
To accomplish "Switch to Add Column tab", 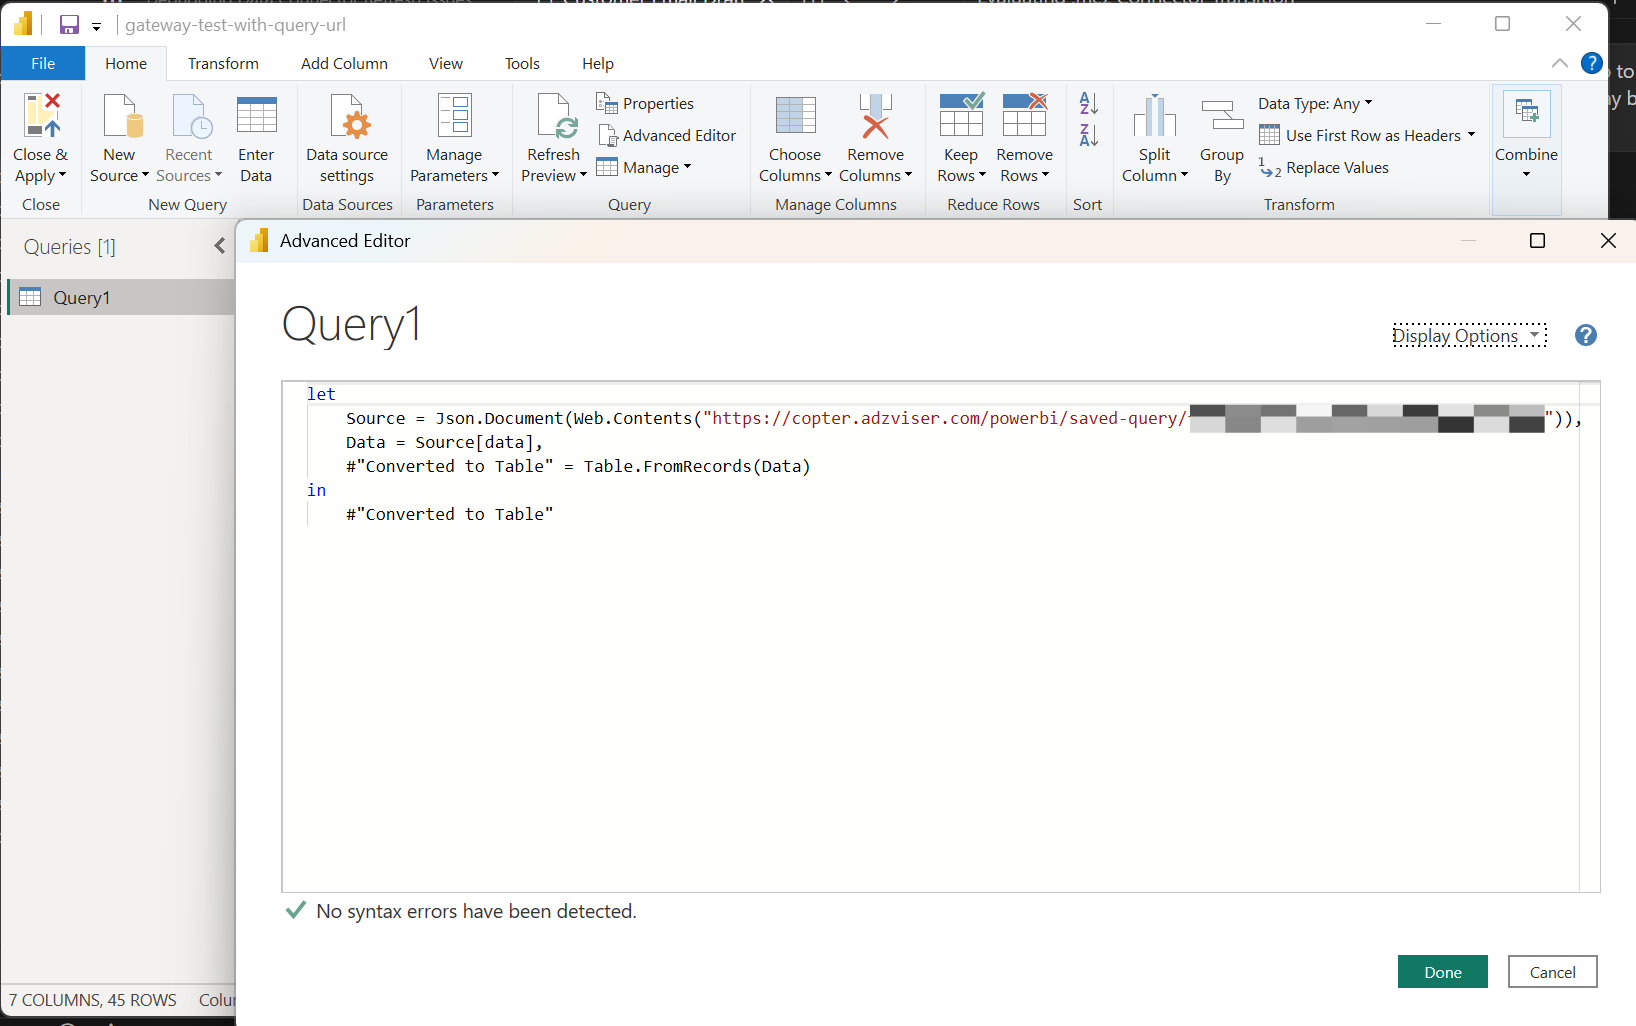I will (344, 63).
